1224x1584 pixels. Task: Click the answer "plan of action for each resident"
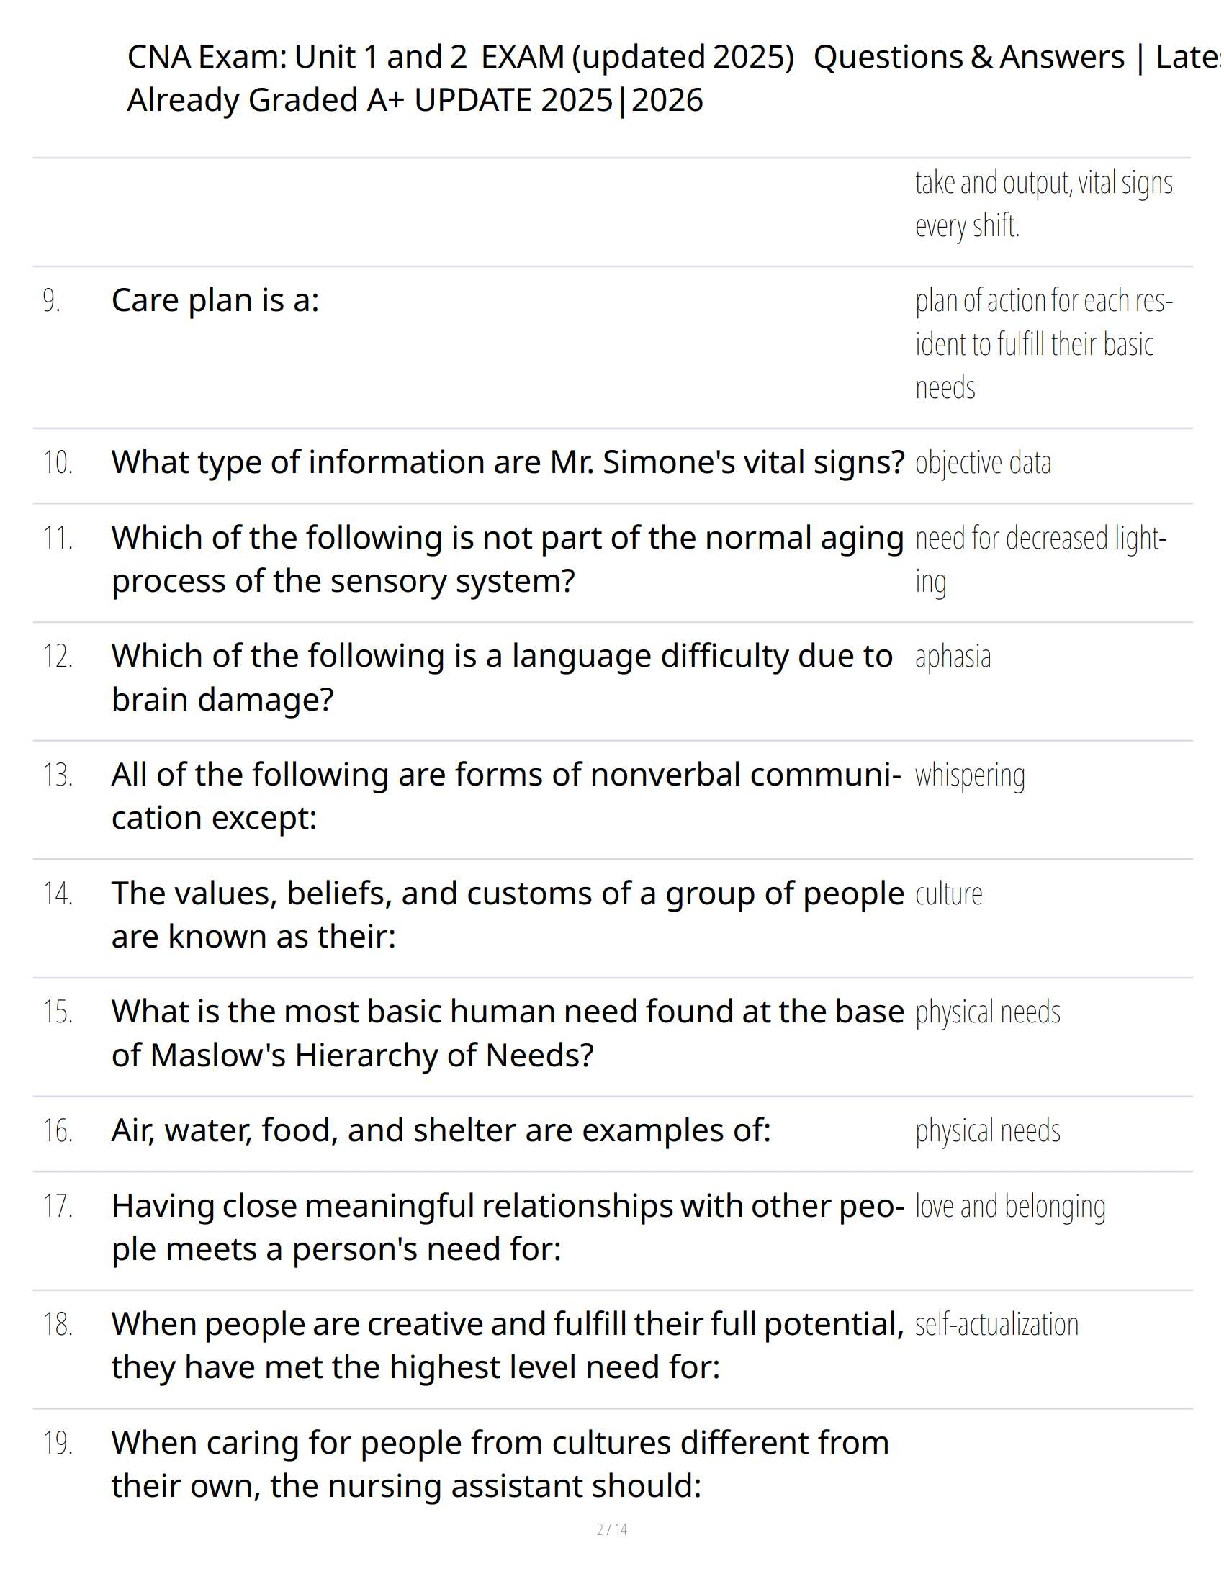pos(1042,344)
